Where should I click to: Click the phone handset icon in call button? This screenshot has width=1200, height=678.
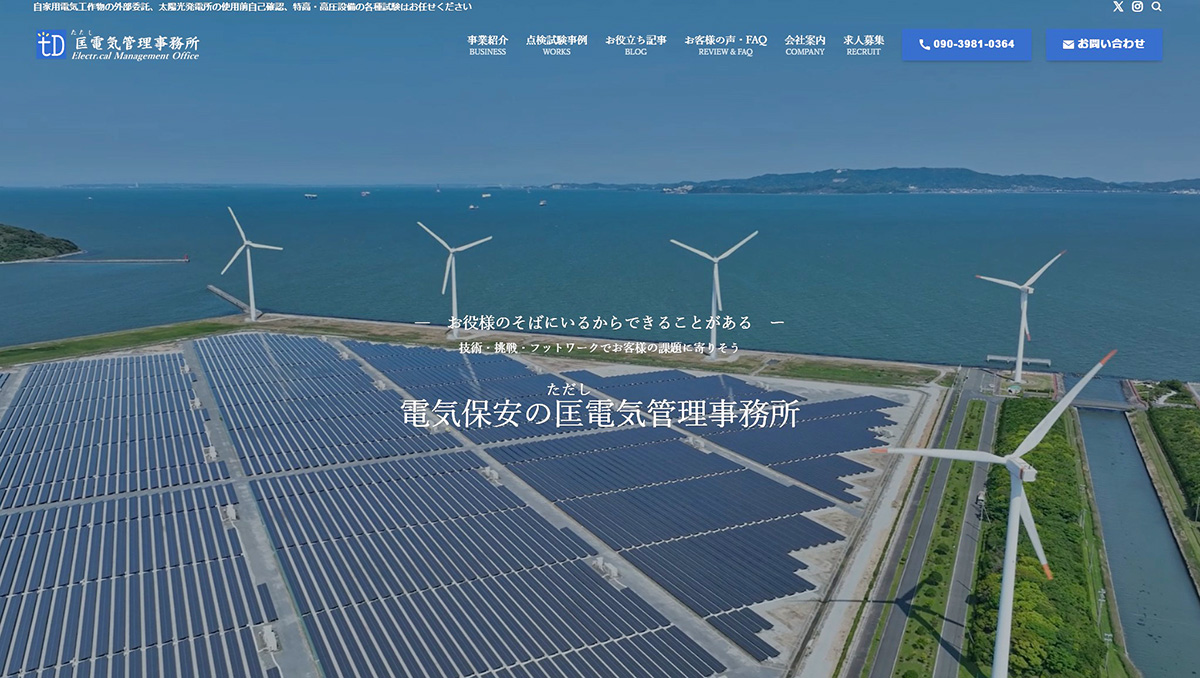(x=924, y=45)
